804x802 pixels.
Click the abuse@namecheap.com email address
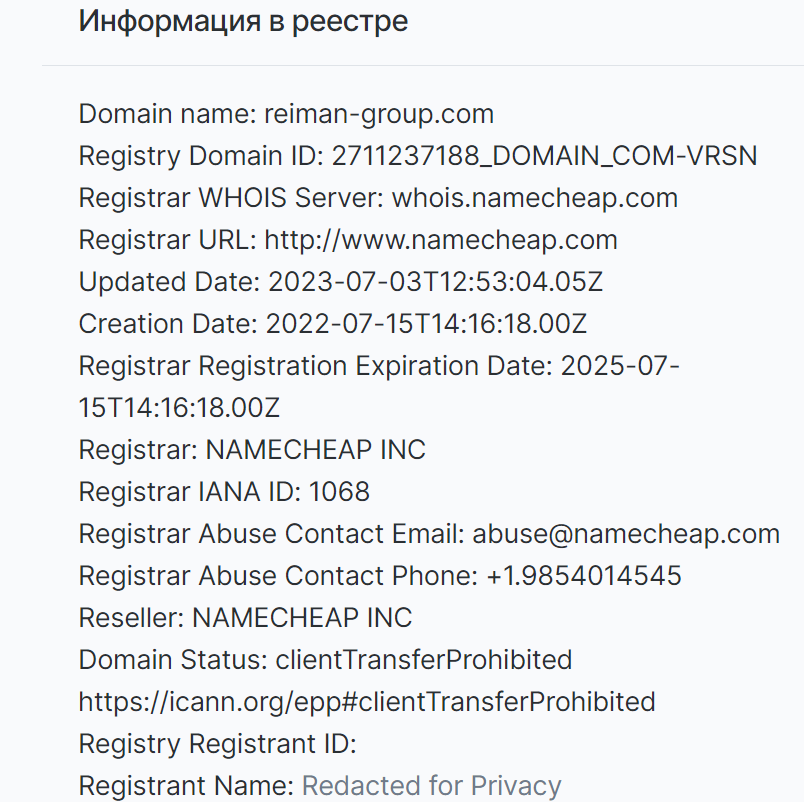(626, 534)
